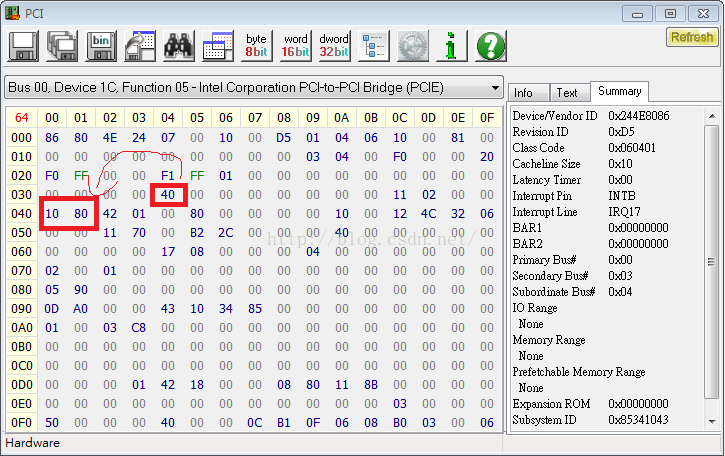This screenshot has height=456, width=725.
Task: Select byte 11 at row 030 column 0C
Action: tap(399, 195)
